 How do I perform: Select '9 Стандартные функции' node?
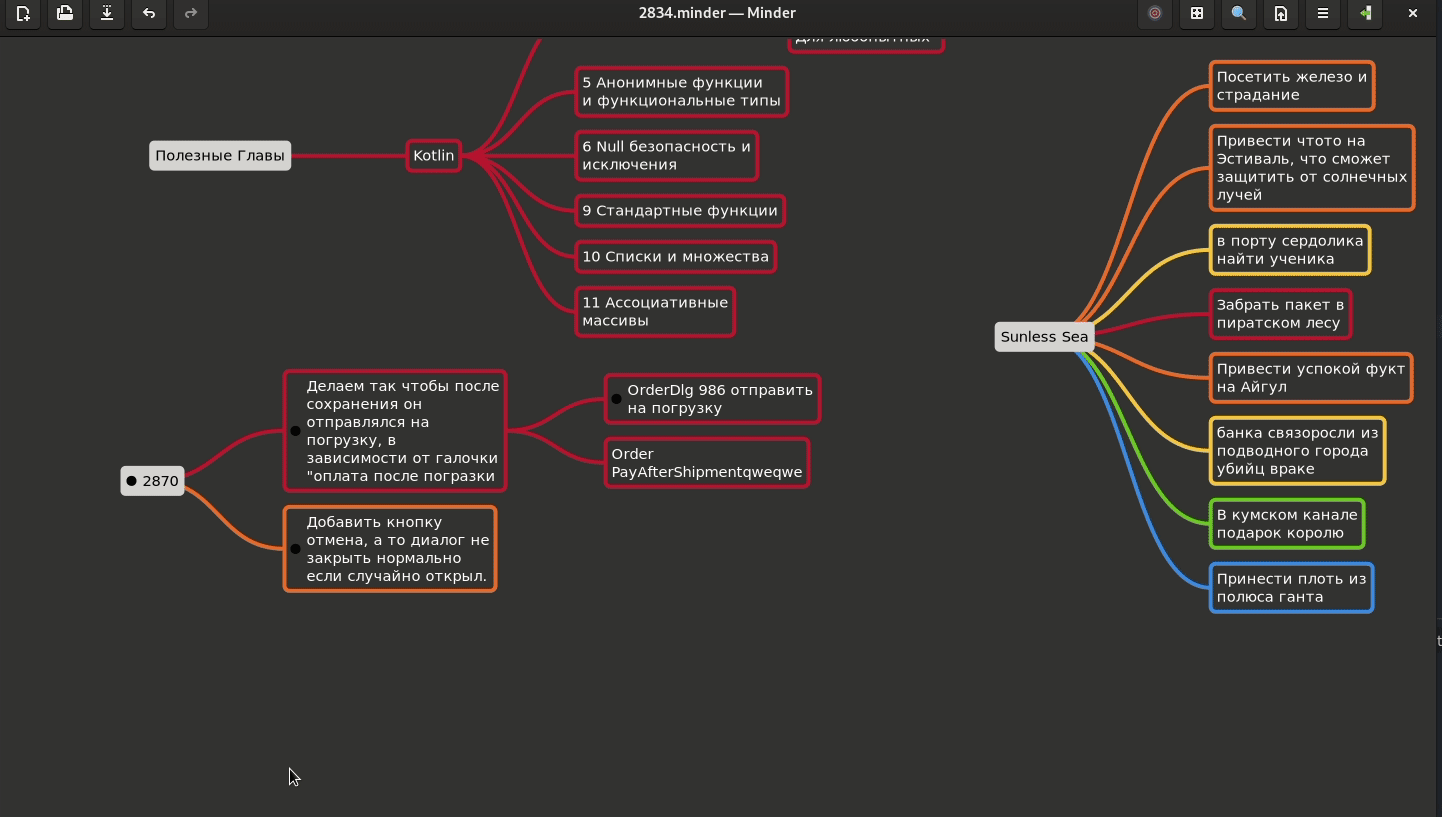click(x=680, y=211)
